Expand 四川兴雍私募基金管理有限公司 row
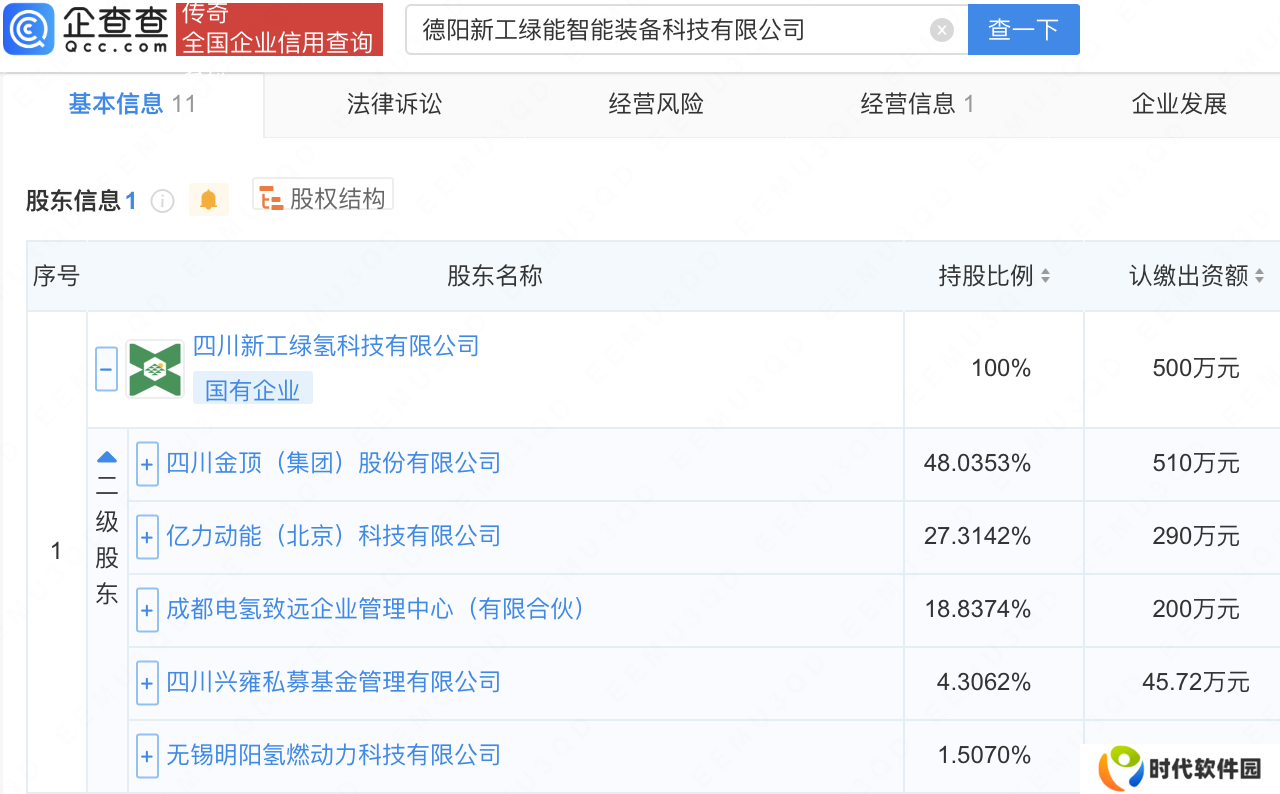This screenshot has width=1280, height=794. (x=147, y=683)
